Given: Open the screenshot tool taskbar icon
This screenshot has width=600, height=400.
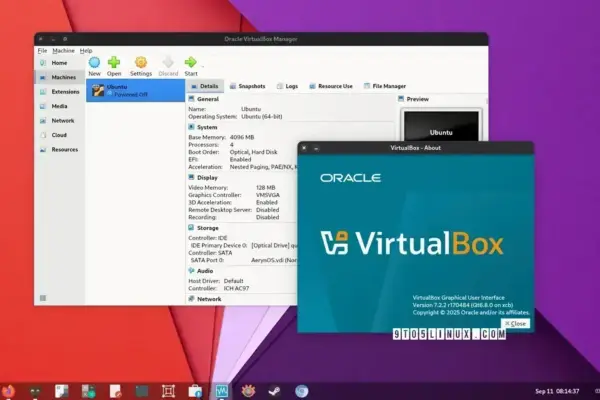Looking at the screenshot, I should (168, 391).
